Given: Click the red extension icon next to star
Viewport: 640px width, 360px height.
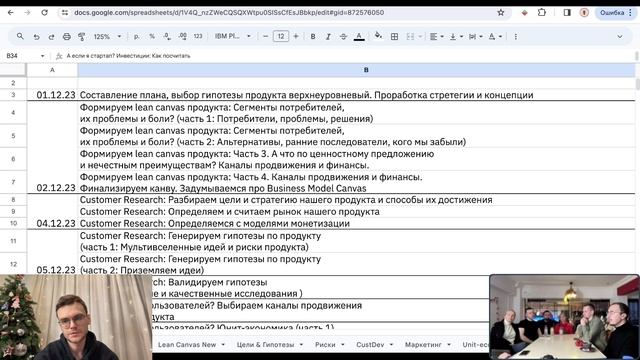Looking at the screenshot, I should 524,13.
